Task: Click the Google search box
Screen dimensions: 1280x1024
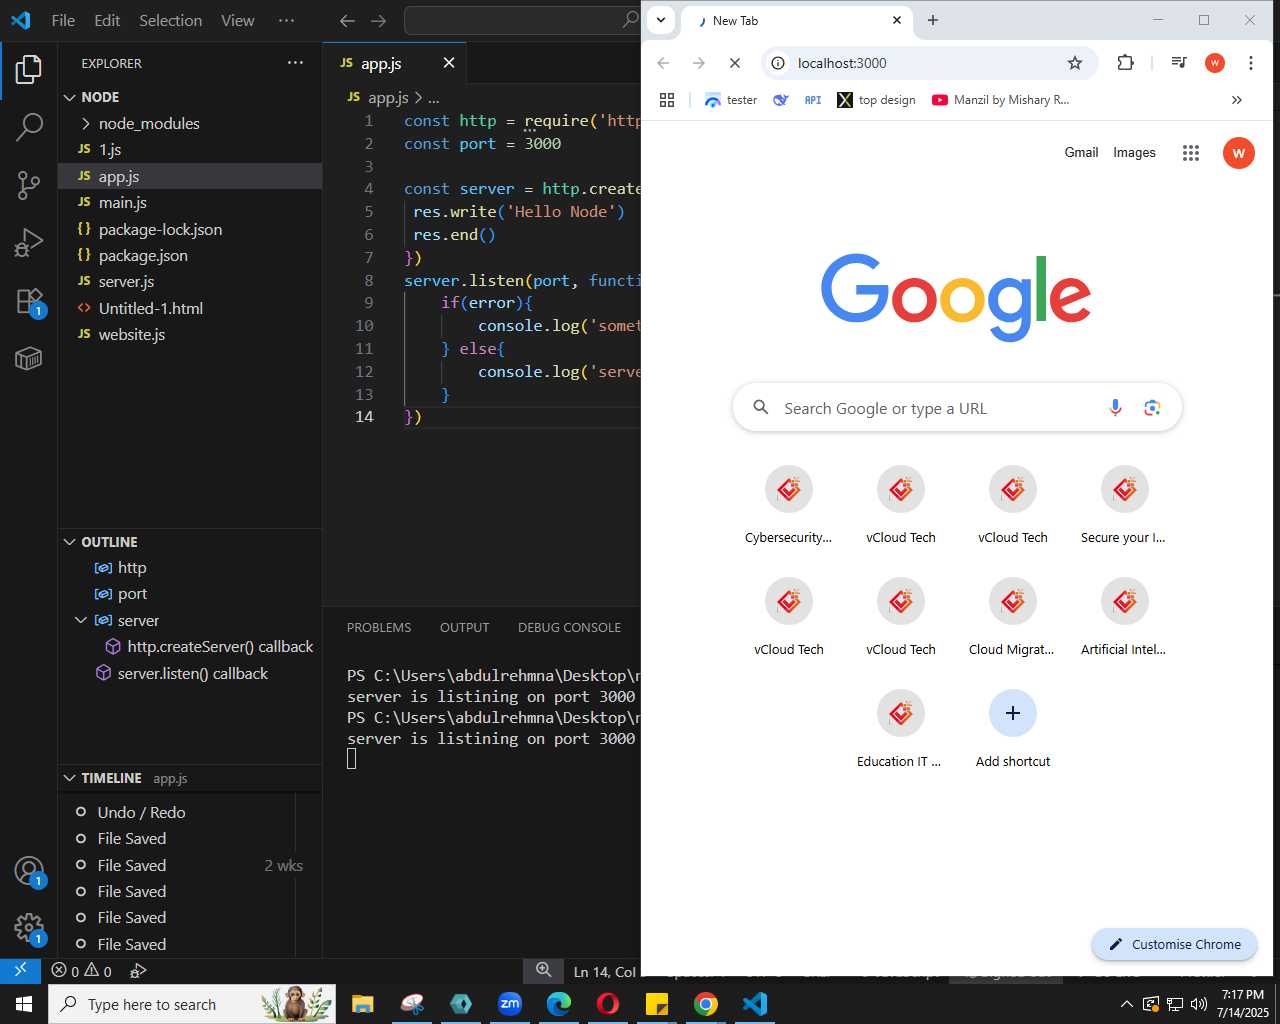Action: tap(957, 408)
